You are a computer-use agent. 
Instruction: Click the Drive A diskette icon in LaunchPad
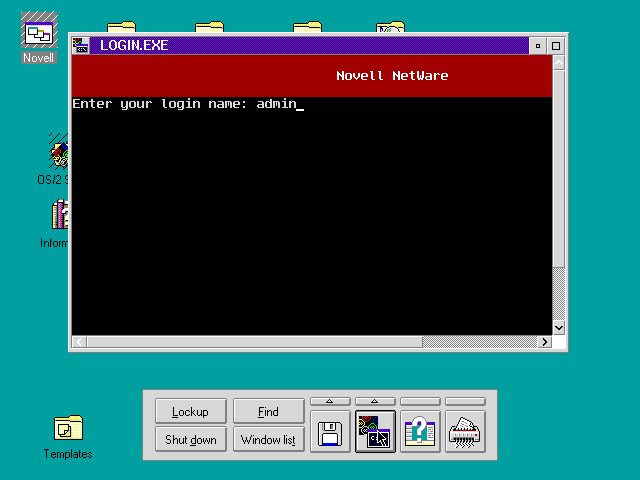click(x=330, y=433)
